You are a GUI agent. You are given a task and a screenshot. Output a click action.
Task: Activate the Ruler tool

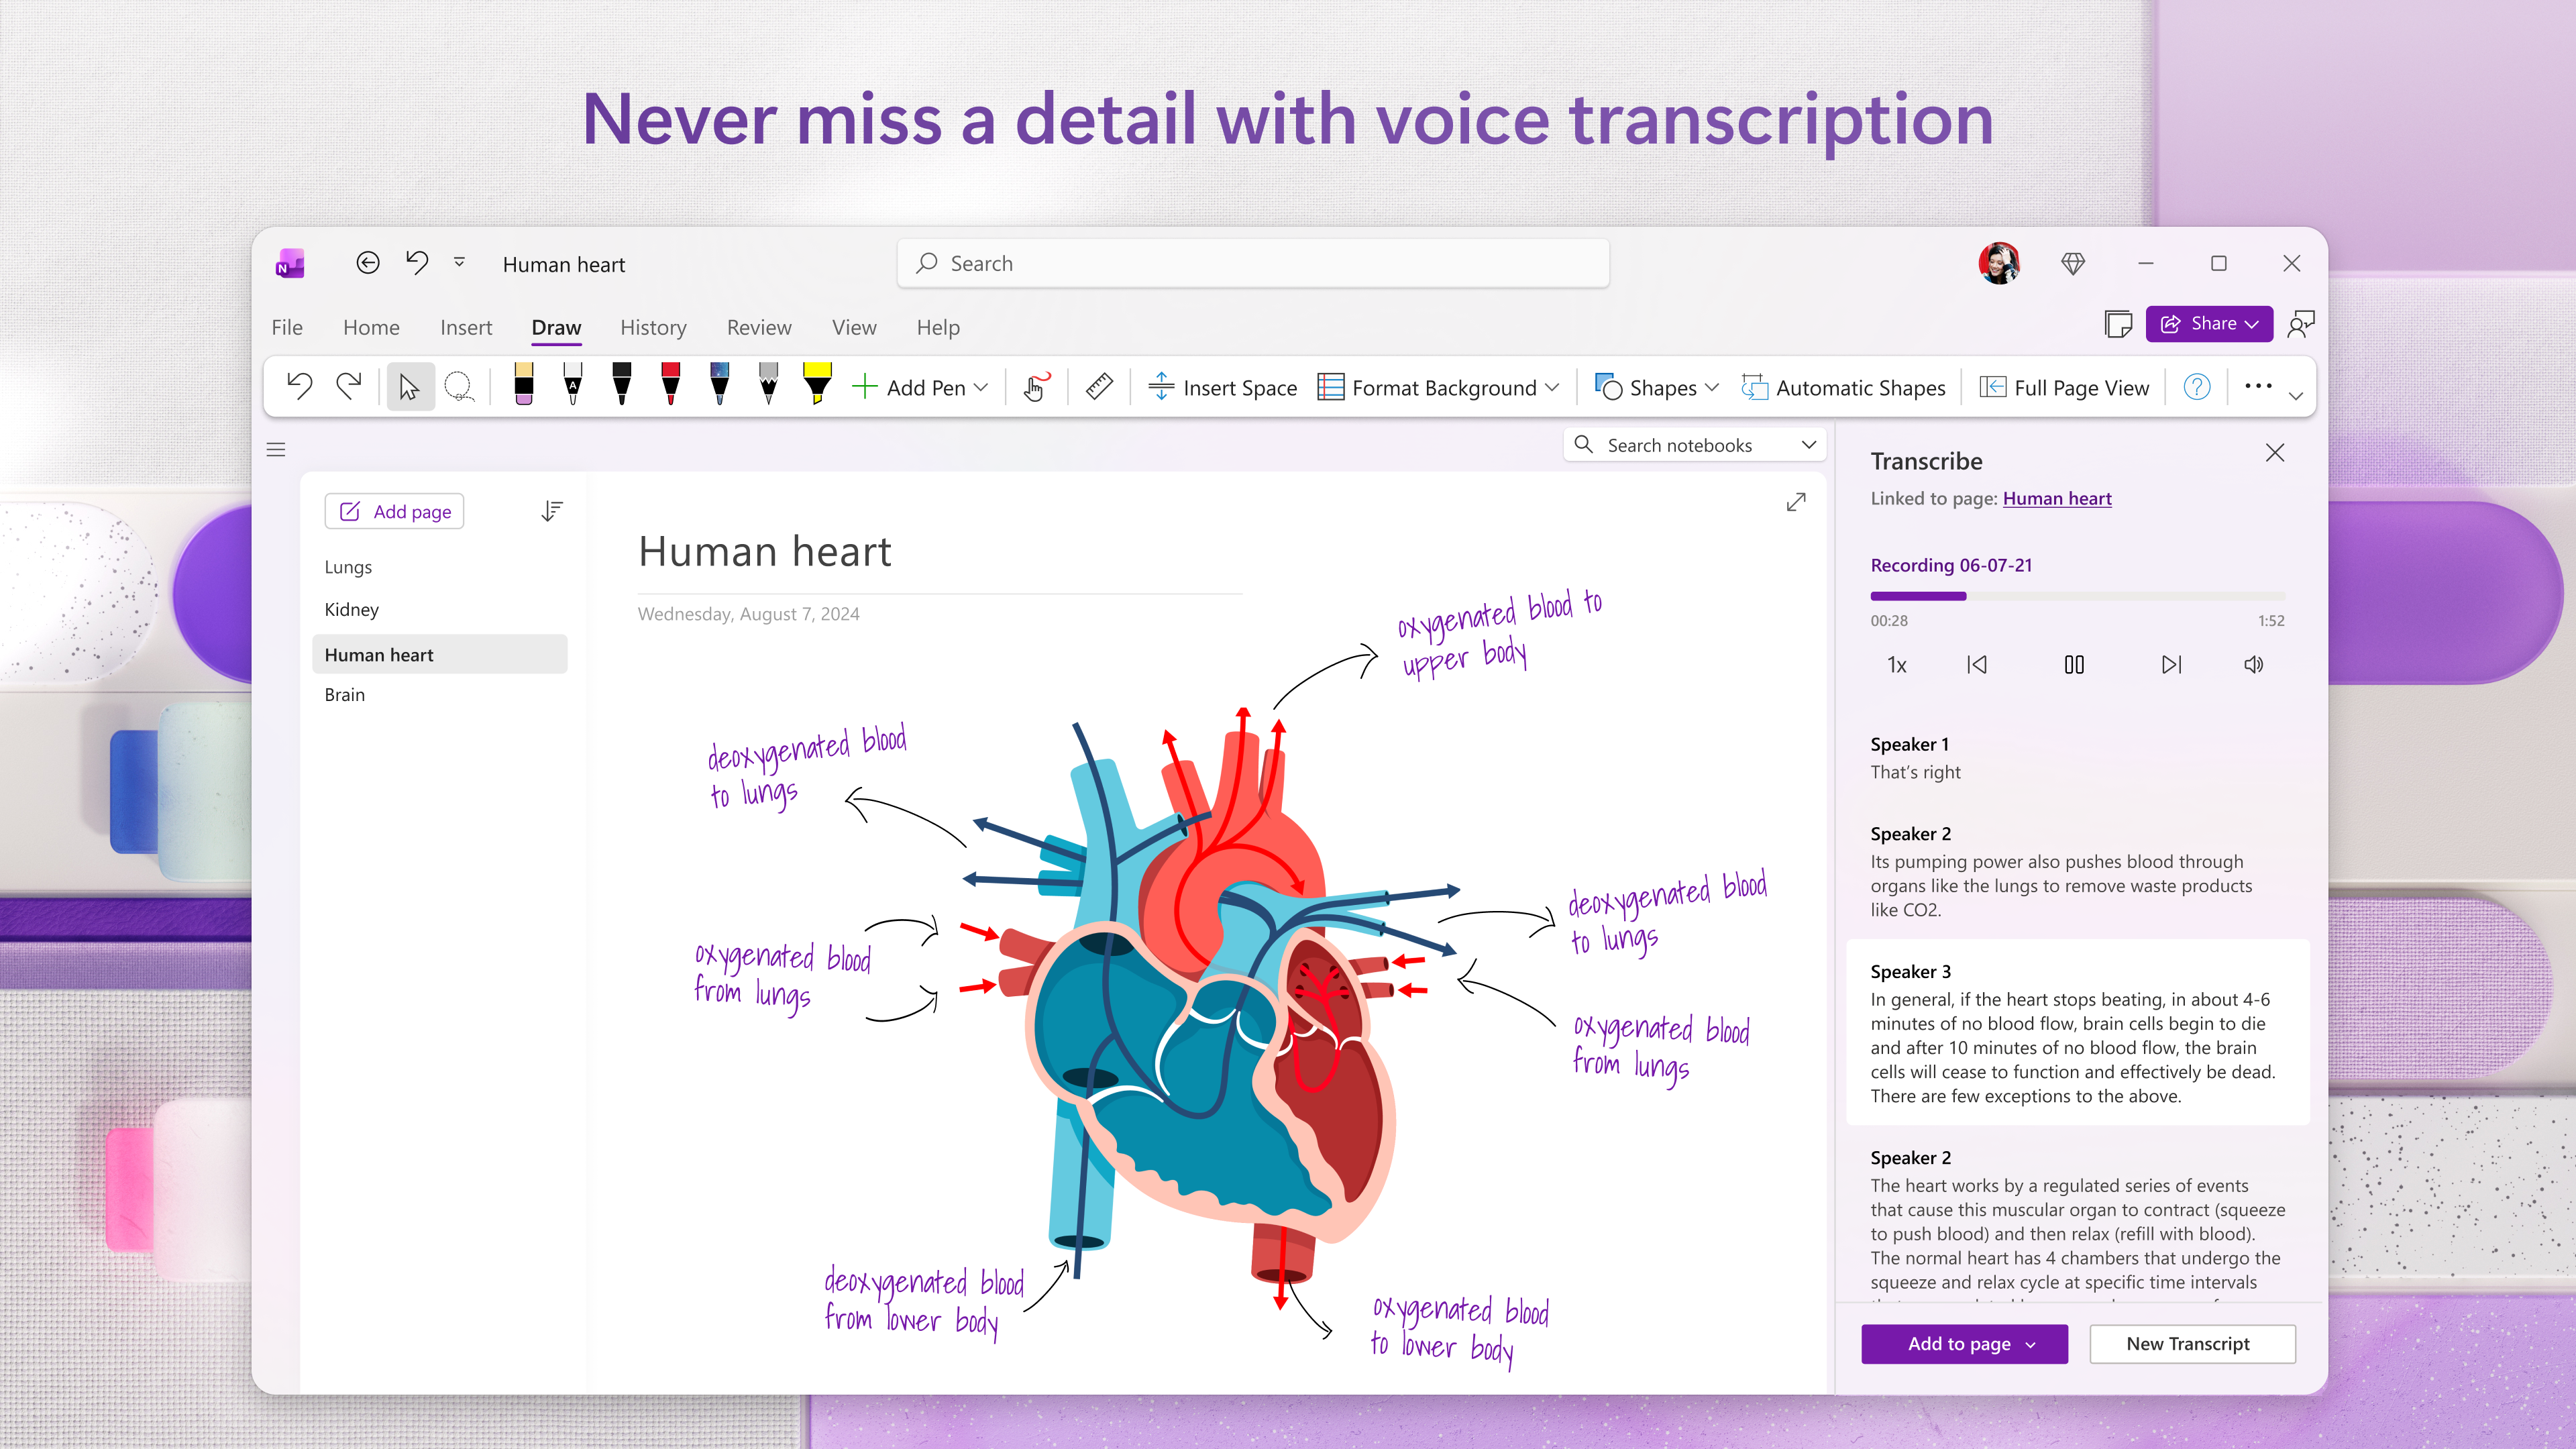coord(1099,387)
